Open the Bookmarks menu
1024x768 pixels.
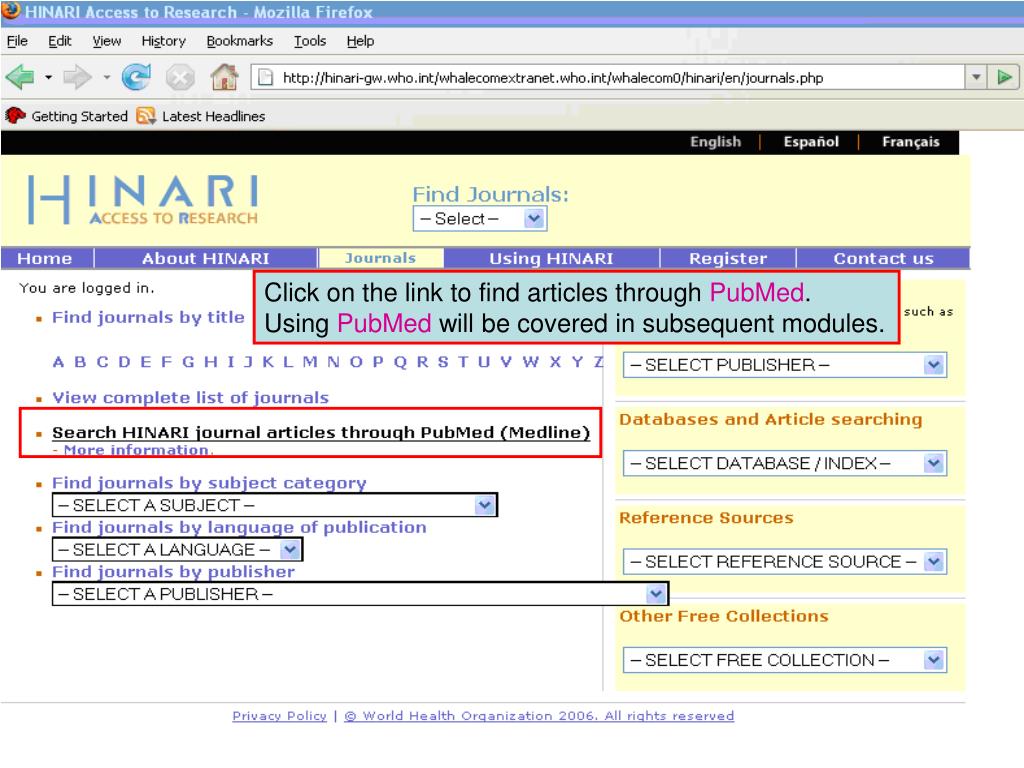tap(240, 41)
